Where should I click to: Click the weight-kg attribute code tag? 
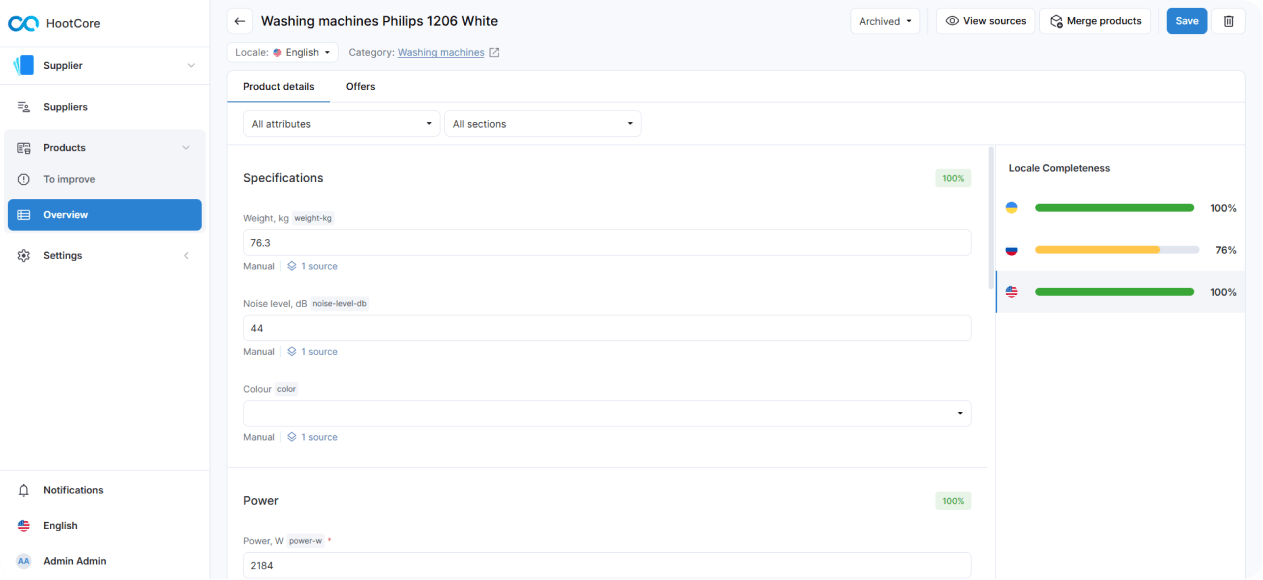click(313, 218)
